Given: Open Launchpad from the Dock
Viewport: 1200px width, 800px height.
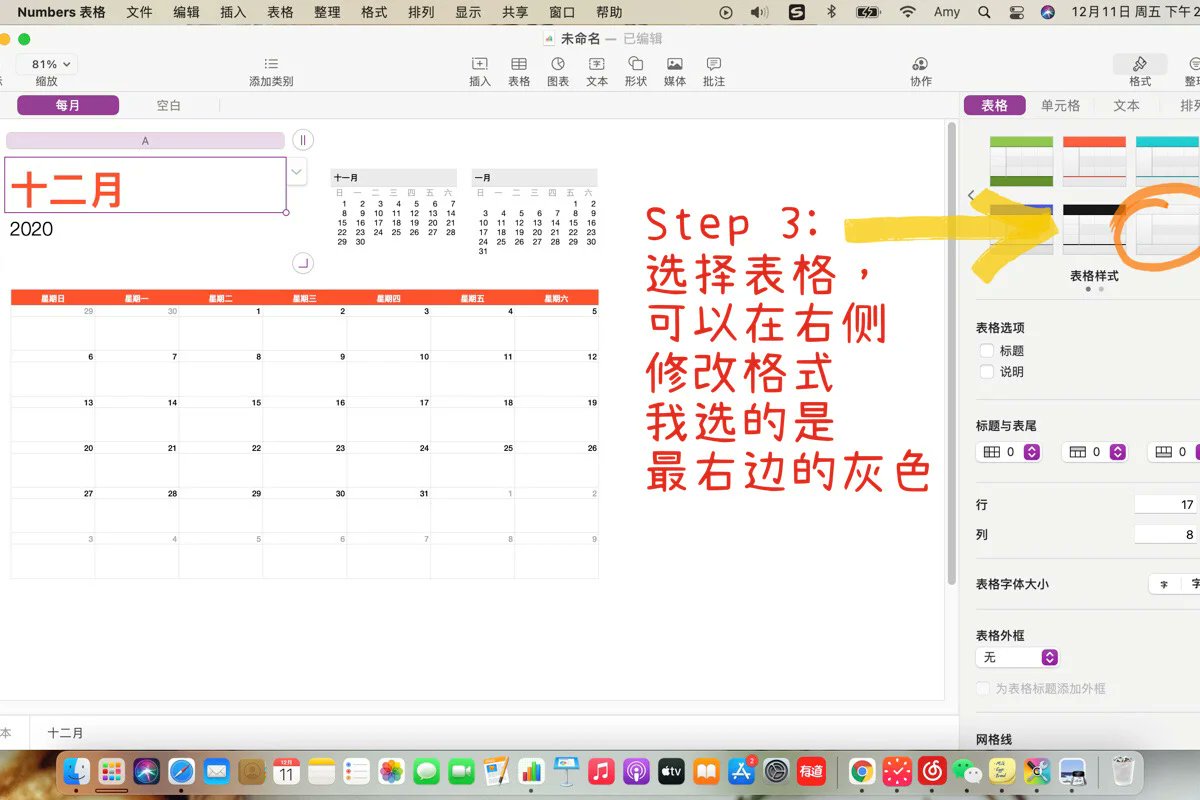Looking at the screenshot, I should point(112,771).
